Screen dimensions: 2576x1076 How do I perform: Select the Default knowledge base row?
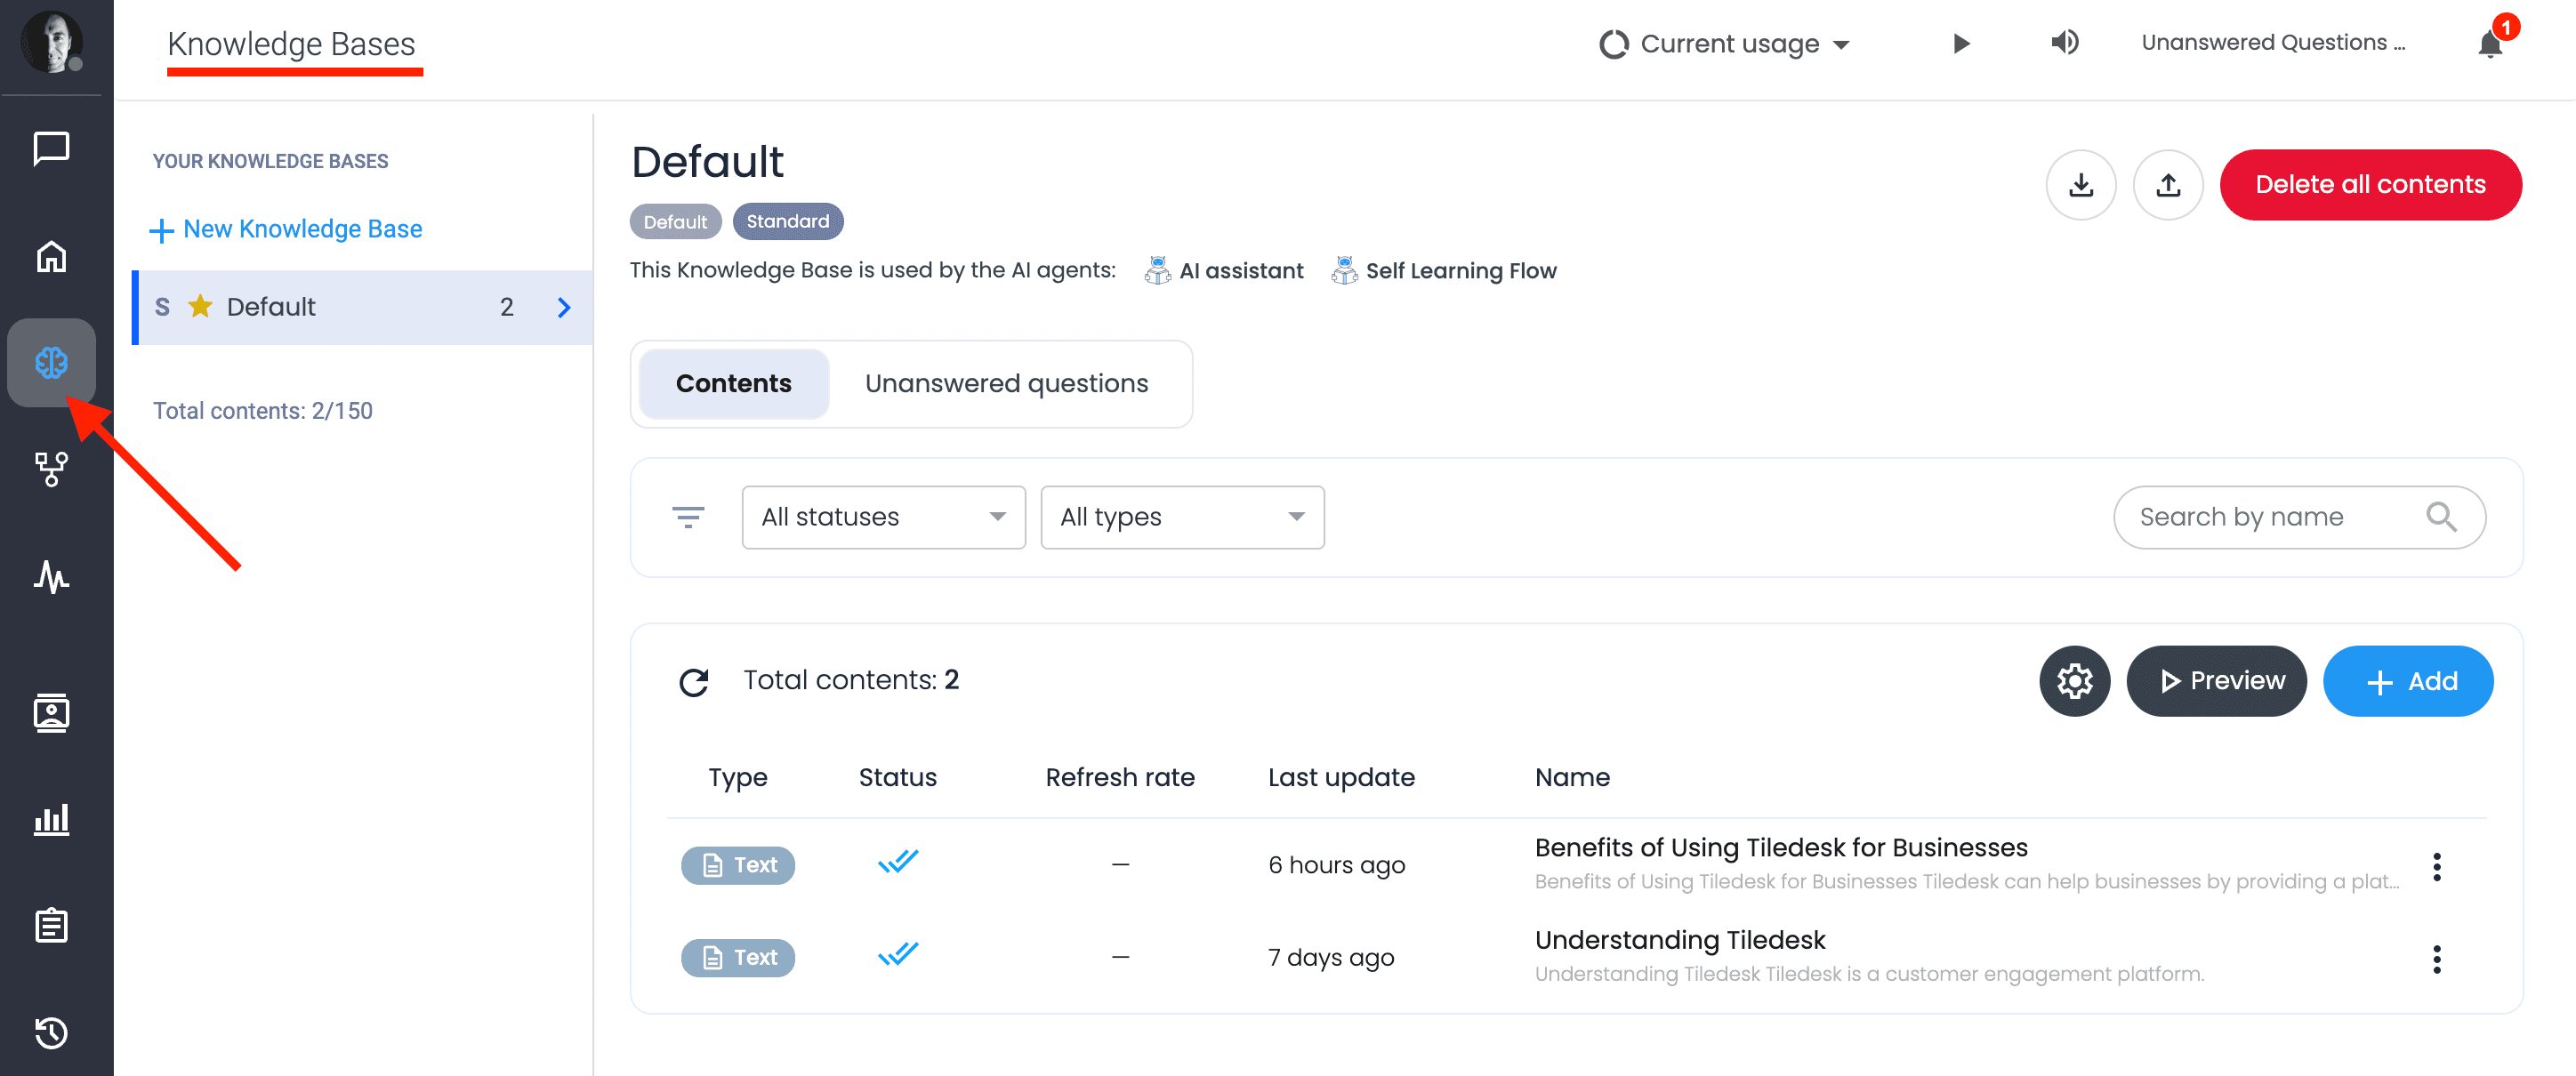[363, 307]
